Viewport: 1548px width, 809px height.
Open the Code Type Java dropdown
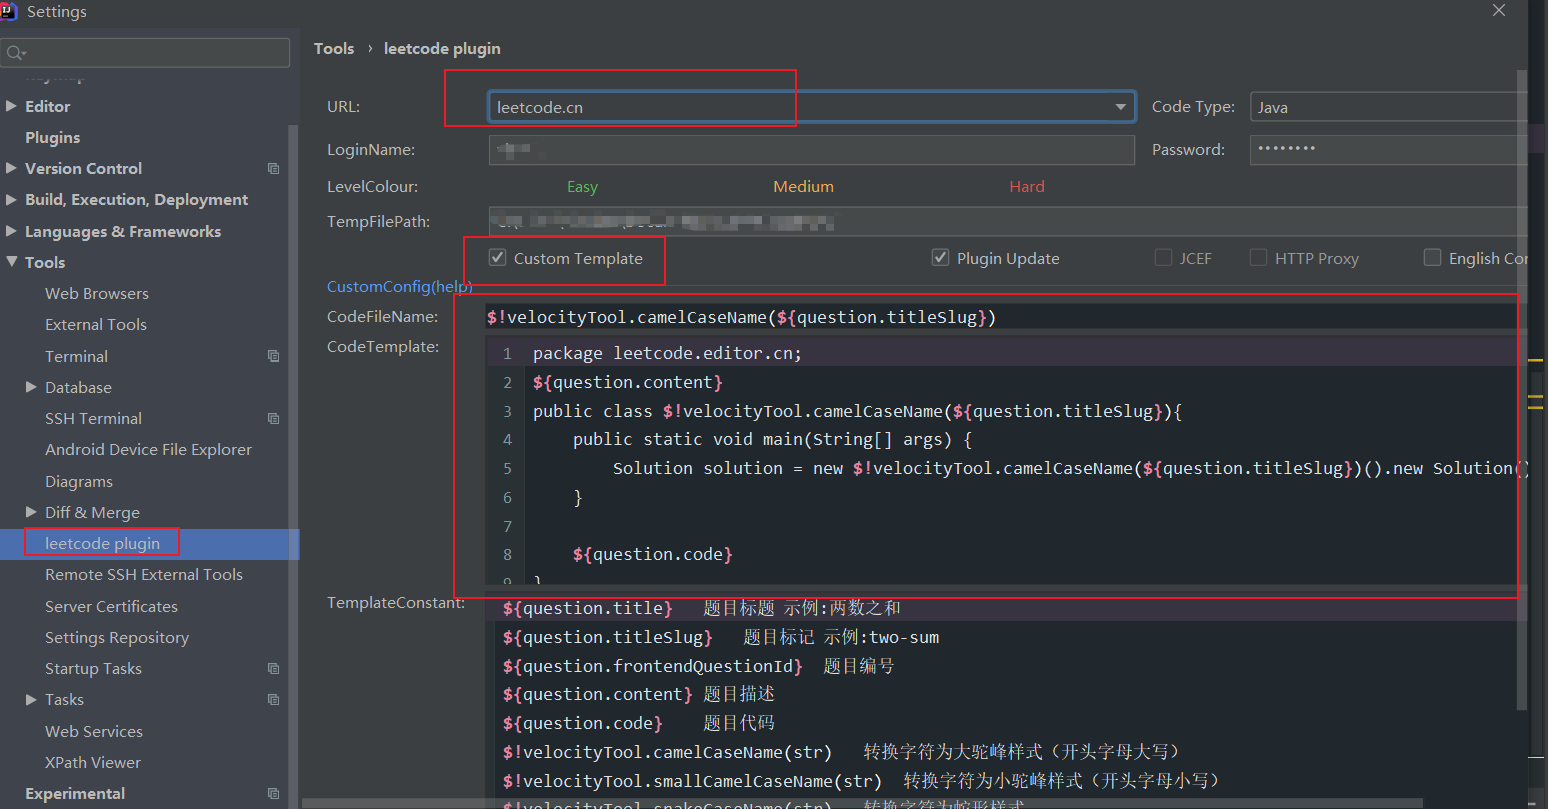click(x=1390, y=107)
